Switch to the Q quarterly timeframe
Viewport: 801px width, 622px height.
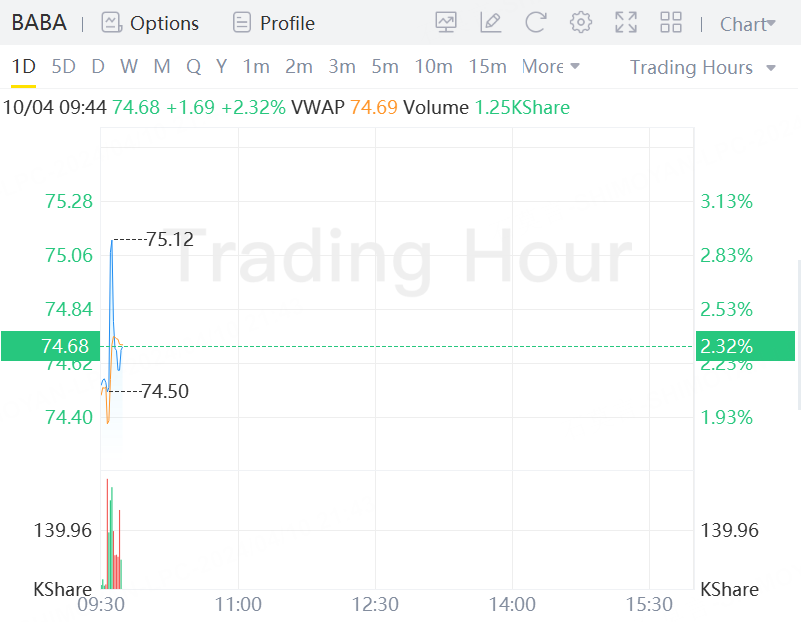click(x=194, y=66)
